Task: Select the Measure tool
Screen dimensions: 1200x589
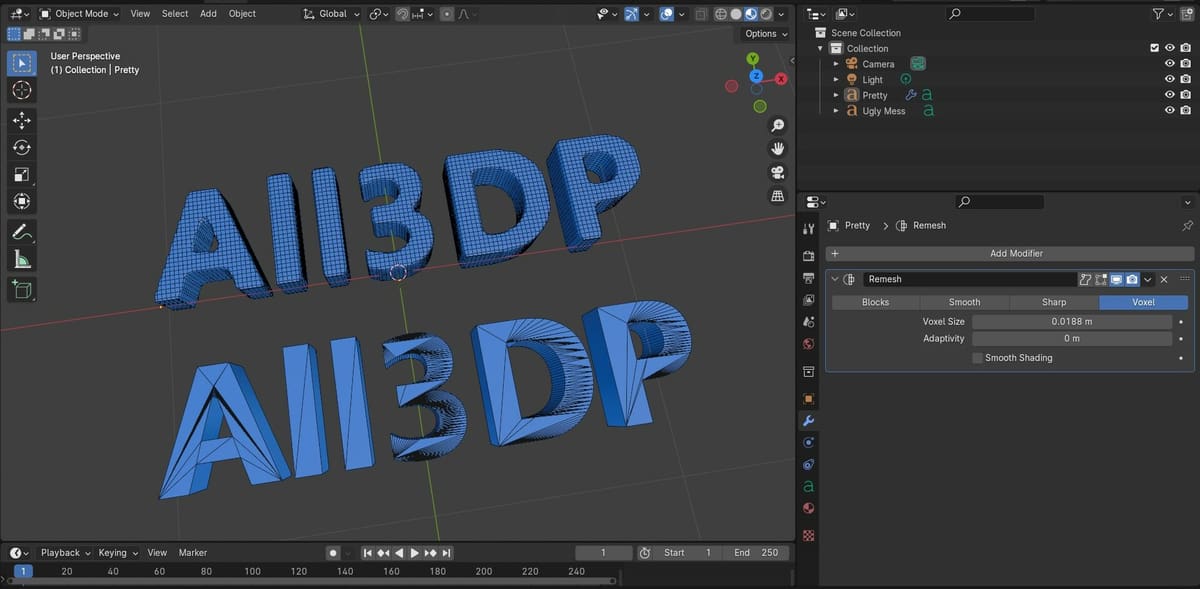Action: tap(21, 259)
